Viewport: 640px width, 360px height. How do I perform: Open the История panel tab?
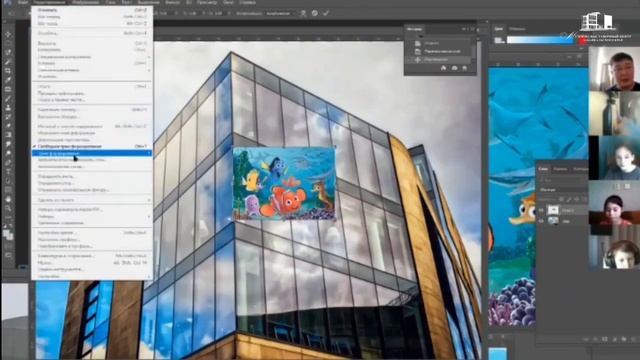415,29
